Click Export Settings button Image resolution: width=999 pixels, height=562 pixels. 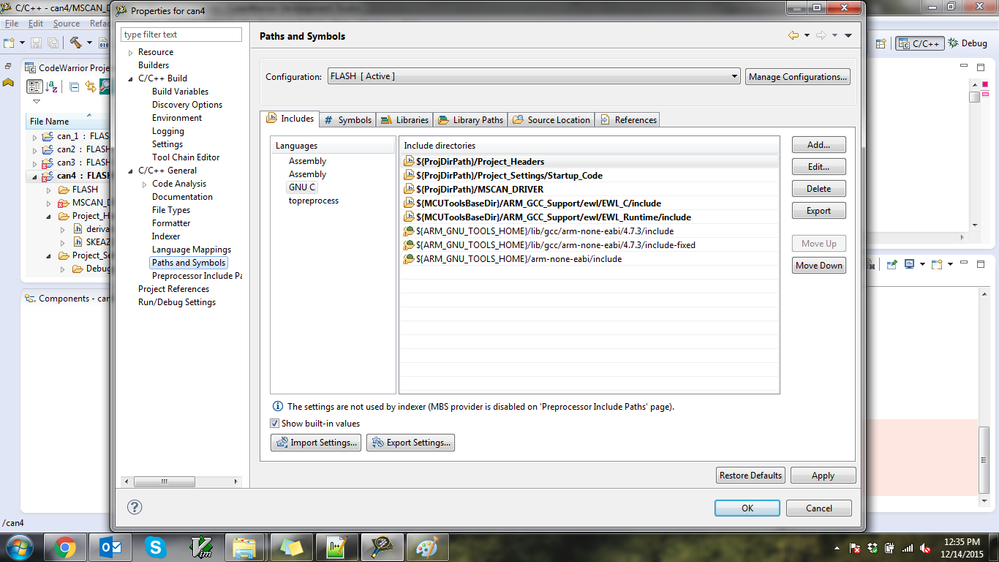(410, 442)
